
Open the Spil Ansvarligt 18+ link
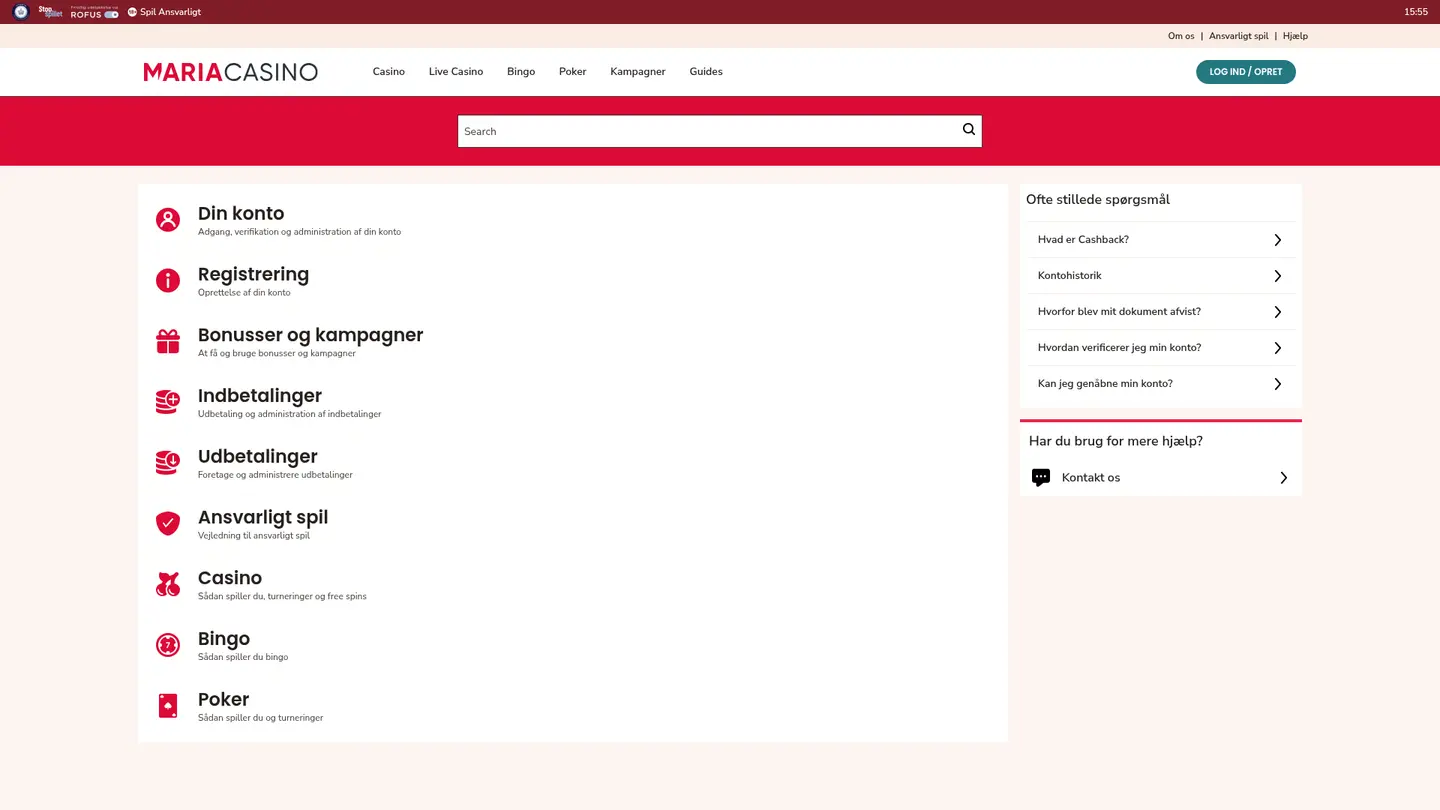click(x=164, y=12)
